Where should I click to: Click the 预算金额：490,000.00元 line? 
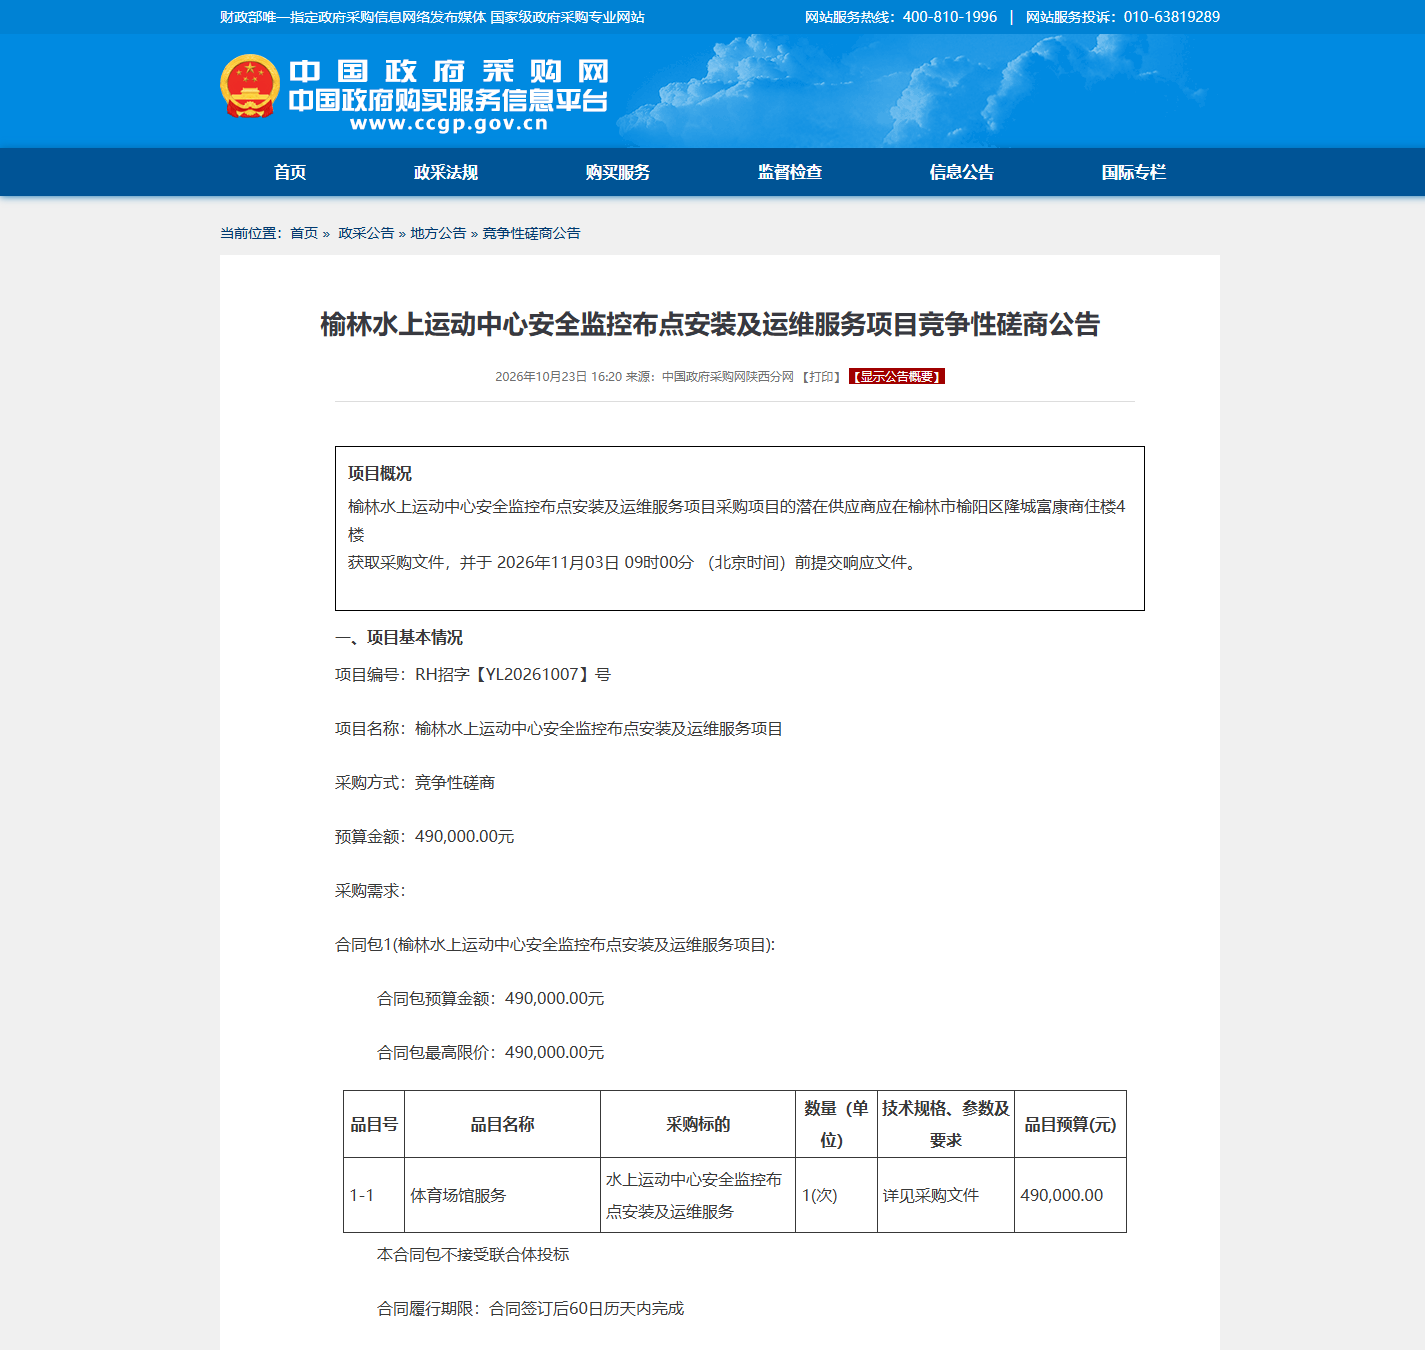click(x=425, y=837)
